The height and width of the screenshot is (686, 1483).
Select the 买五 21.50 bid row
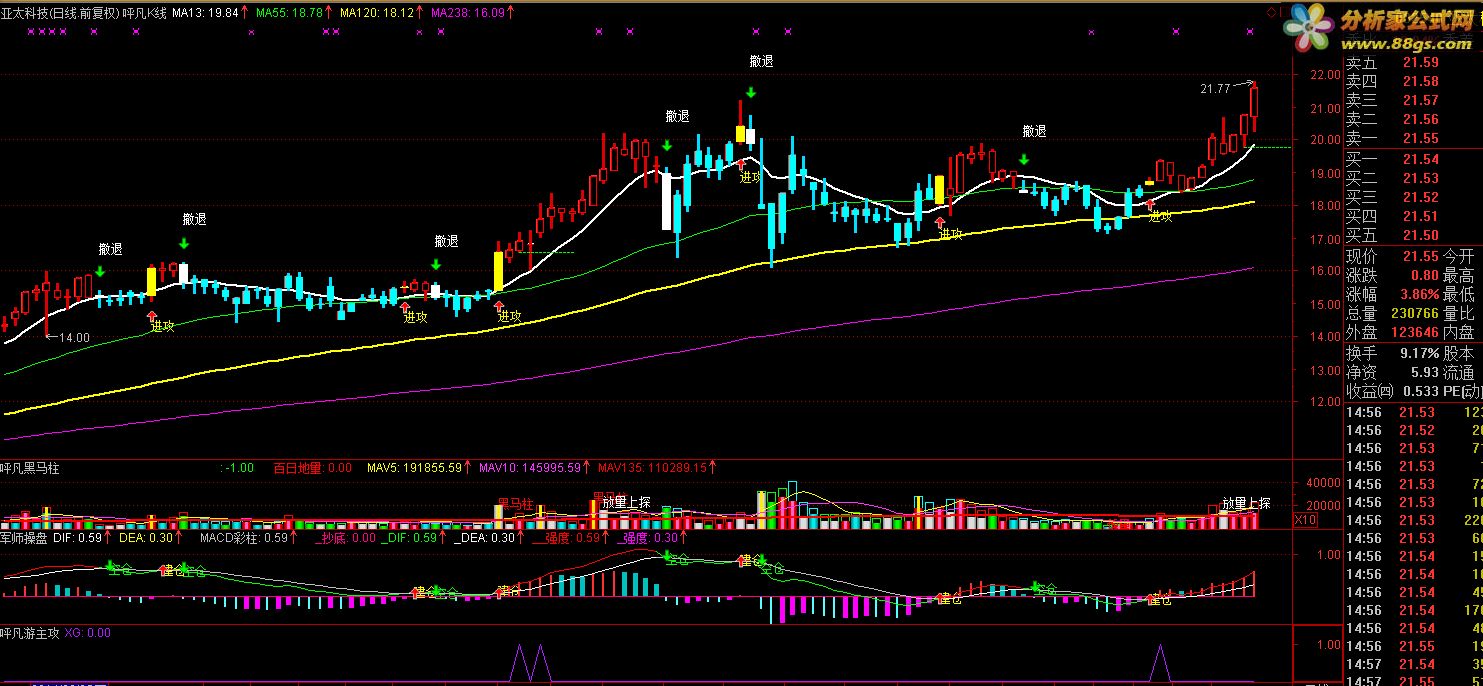[x=1392, y=236]
